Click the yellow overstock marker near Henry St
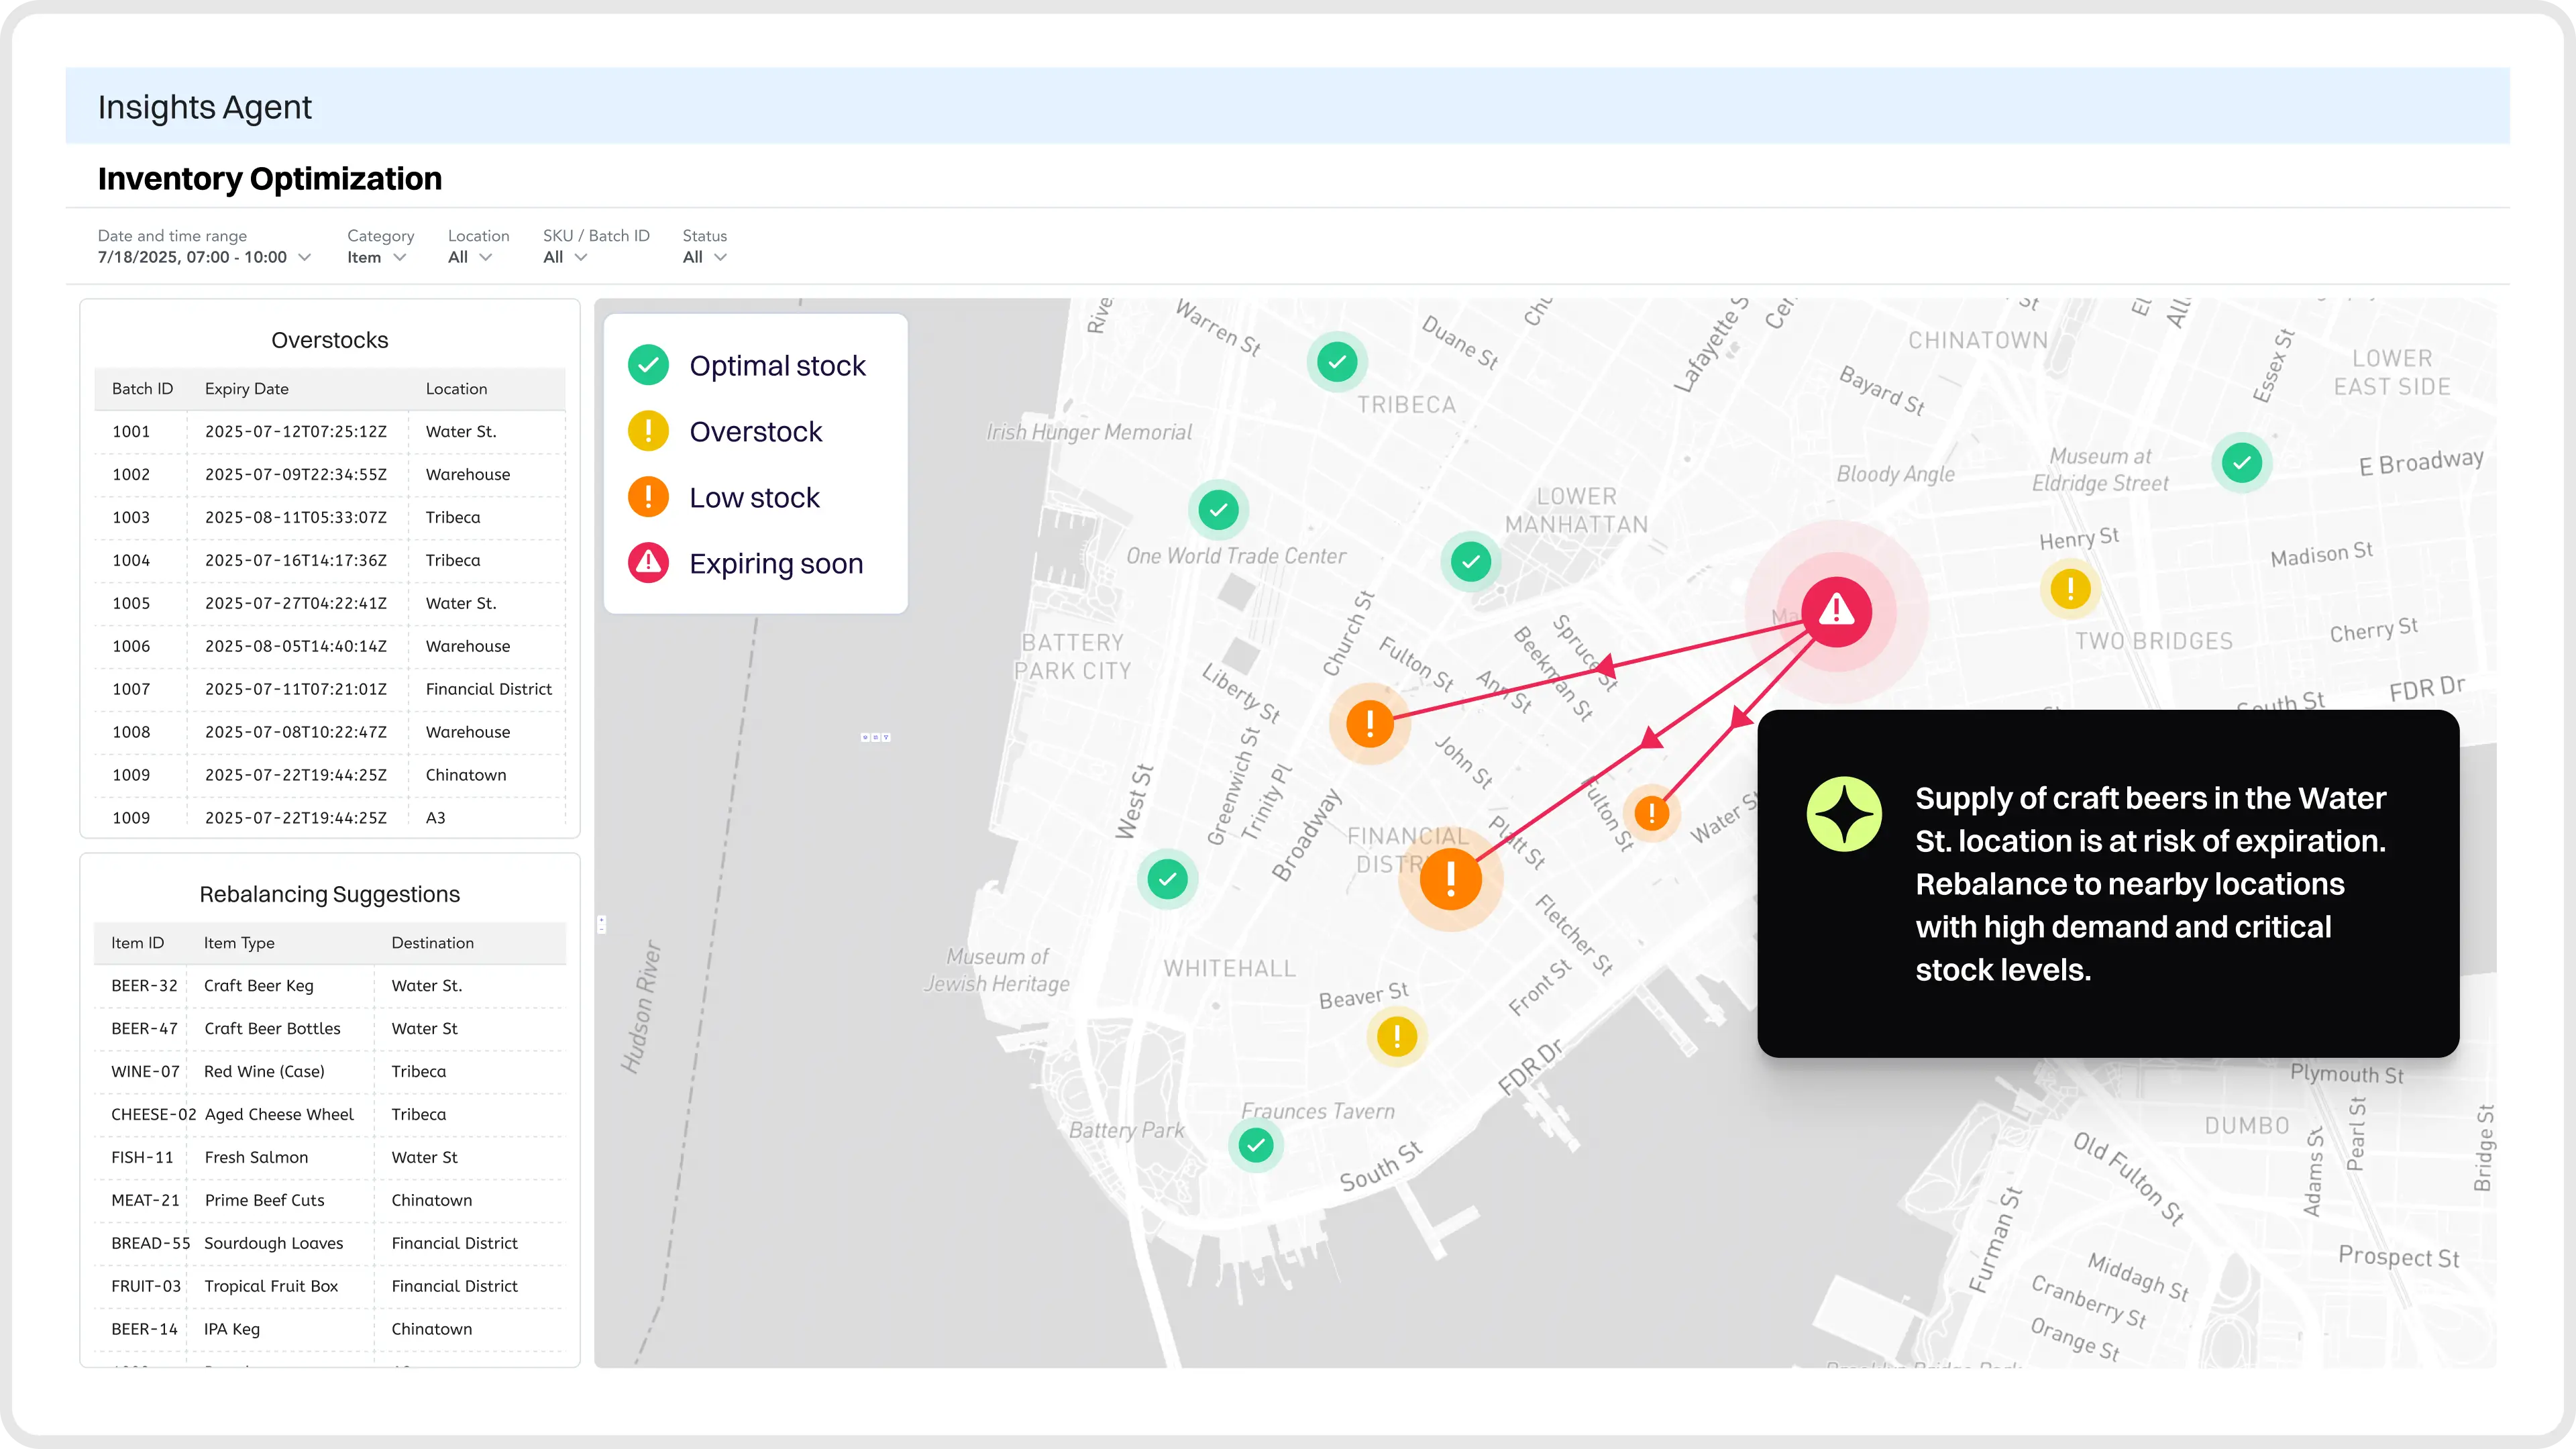This screenshot has width=2576, height=1449. tap(2070, 588)
